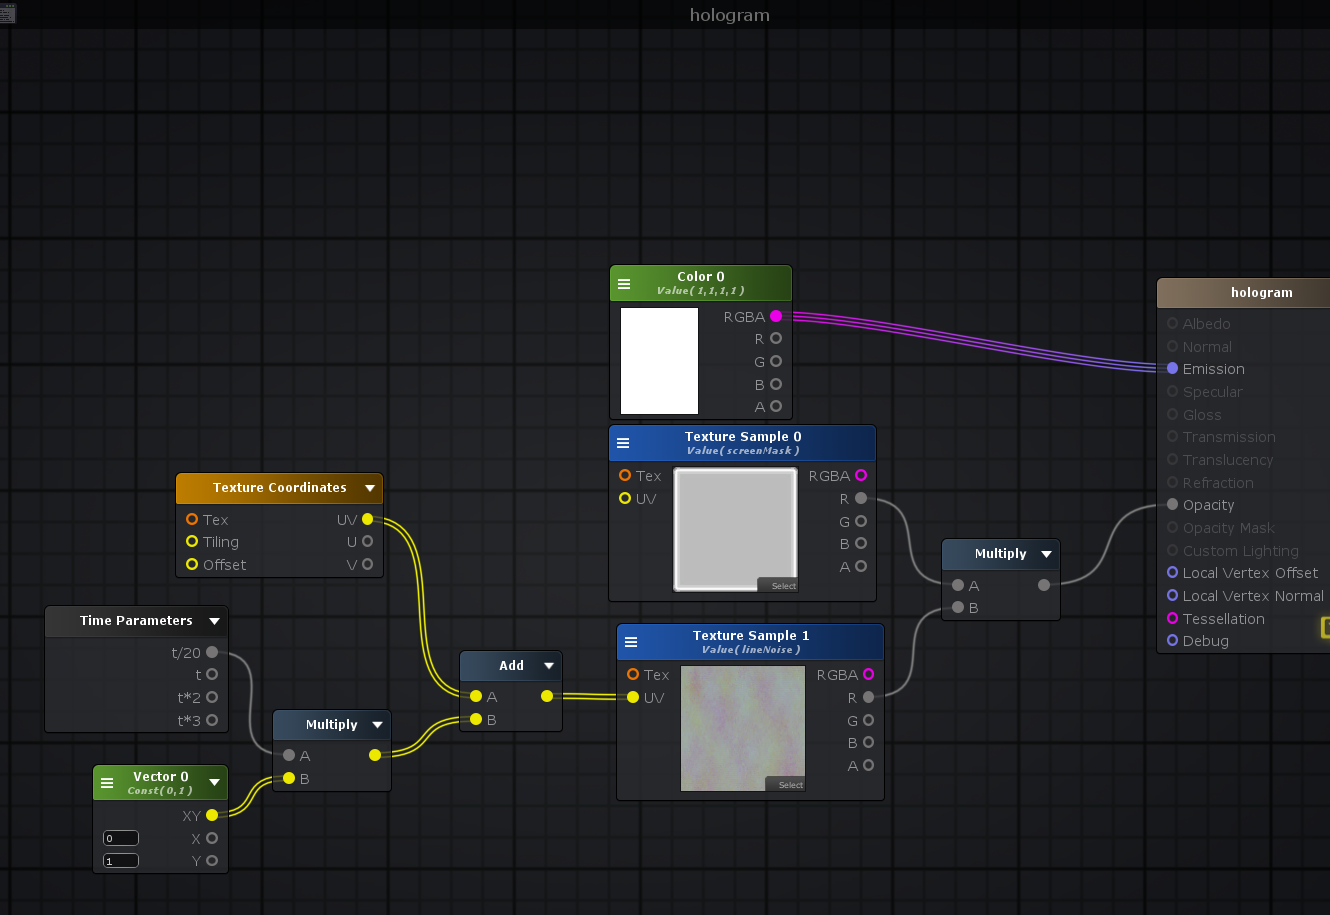Click the Opacity input port on hologram node

point(1172,504)
